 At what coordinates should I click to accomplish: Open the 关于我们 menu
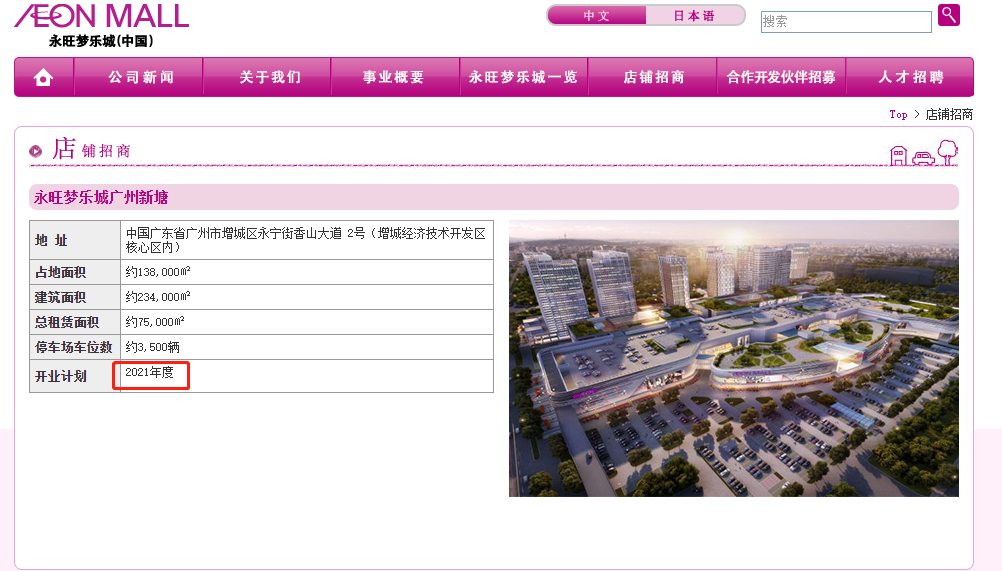[x=269, y=78]
